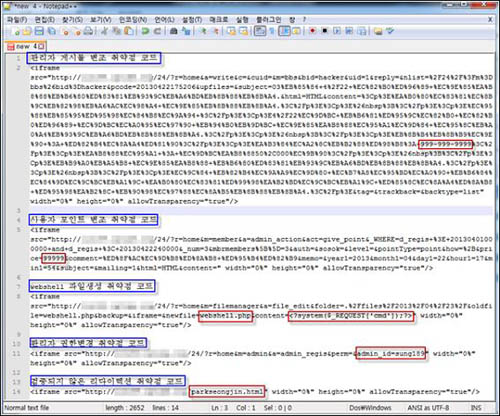The height and width of the screenshot is (416, 500).
Task: Toggle word wrap in the toolbar
Action: (260, 31)
